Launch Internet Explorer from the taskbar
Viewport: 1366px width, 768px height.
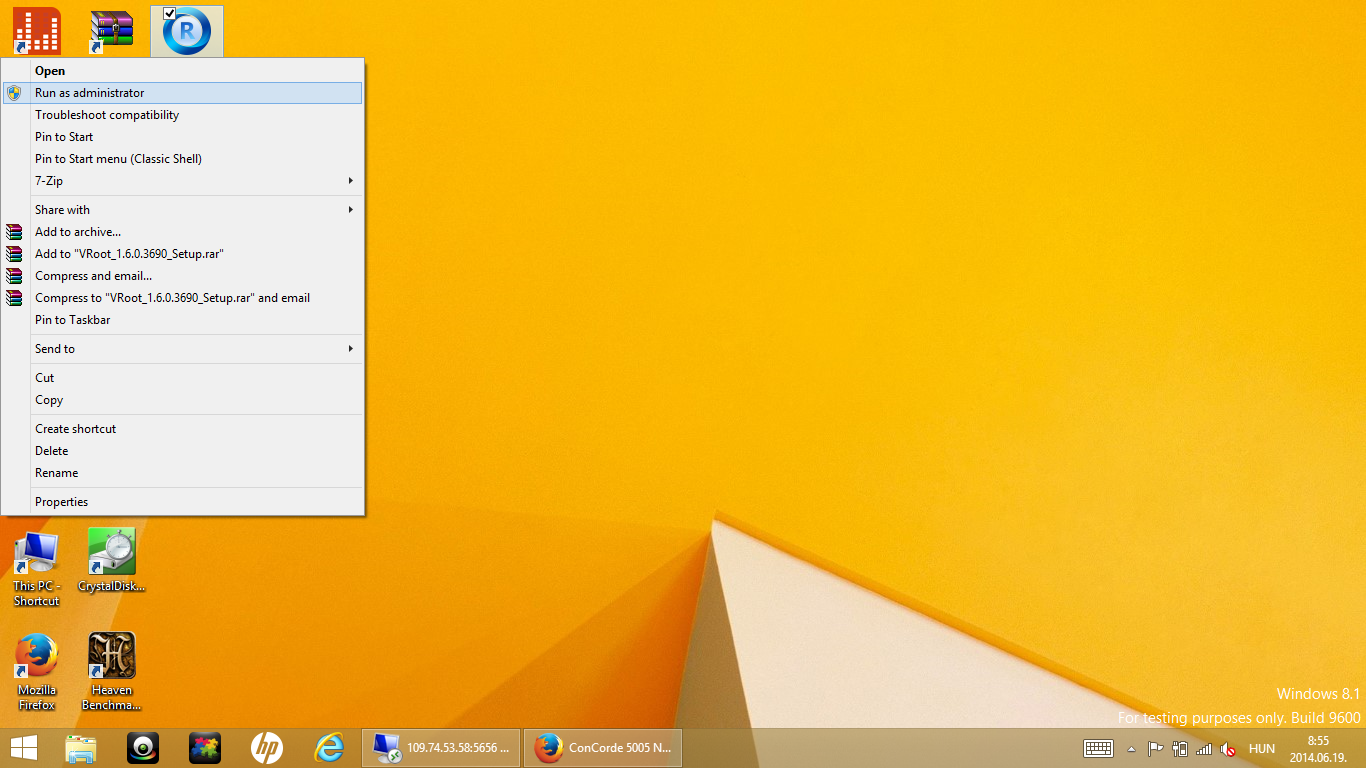[329, 748]
